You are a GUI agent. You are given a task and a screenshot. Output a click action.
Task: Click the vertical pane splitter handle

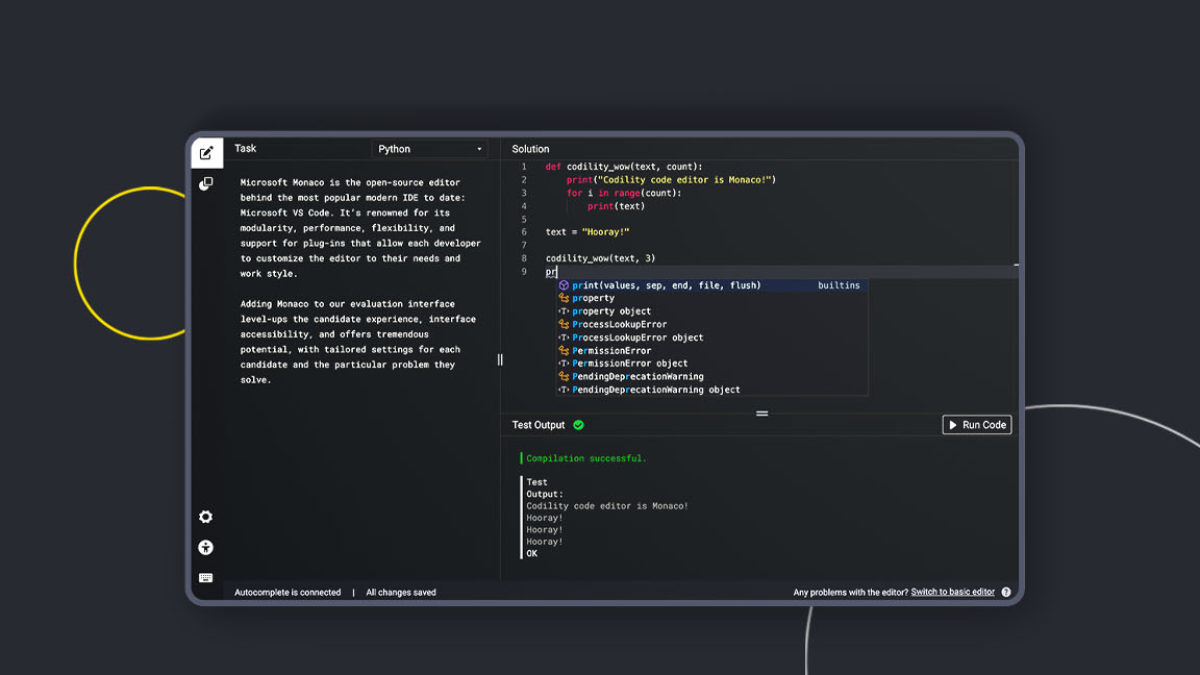(x=500, y=360)
